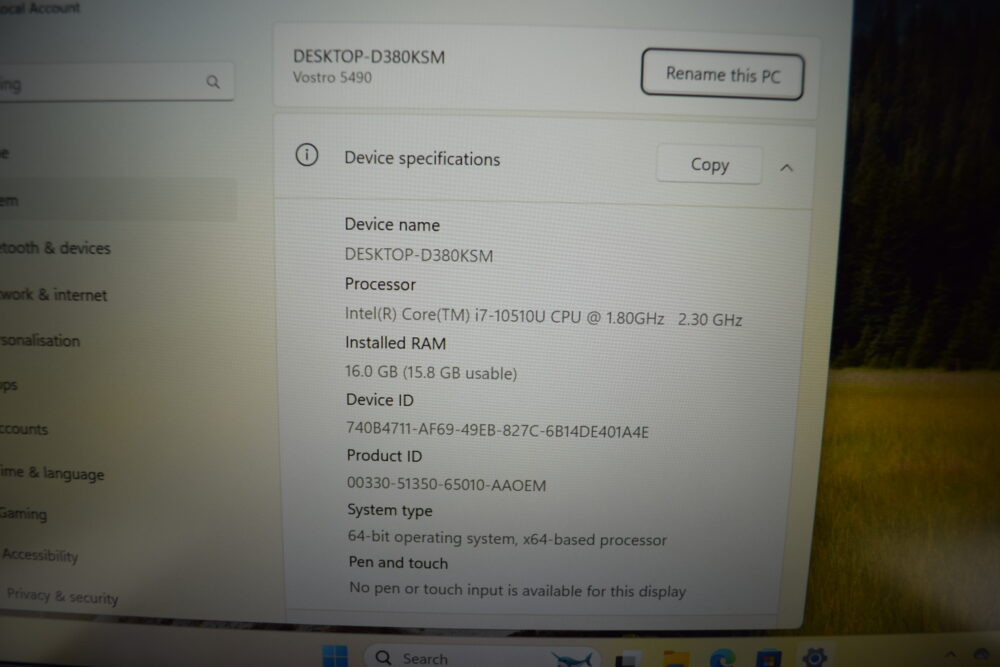The height and width of the screenshot is (667, 1000).
Task: Click the Vostro 5490 model text
Action: coord(332,77)
